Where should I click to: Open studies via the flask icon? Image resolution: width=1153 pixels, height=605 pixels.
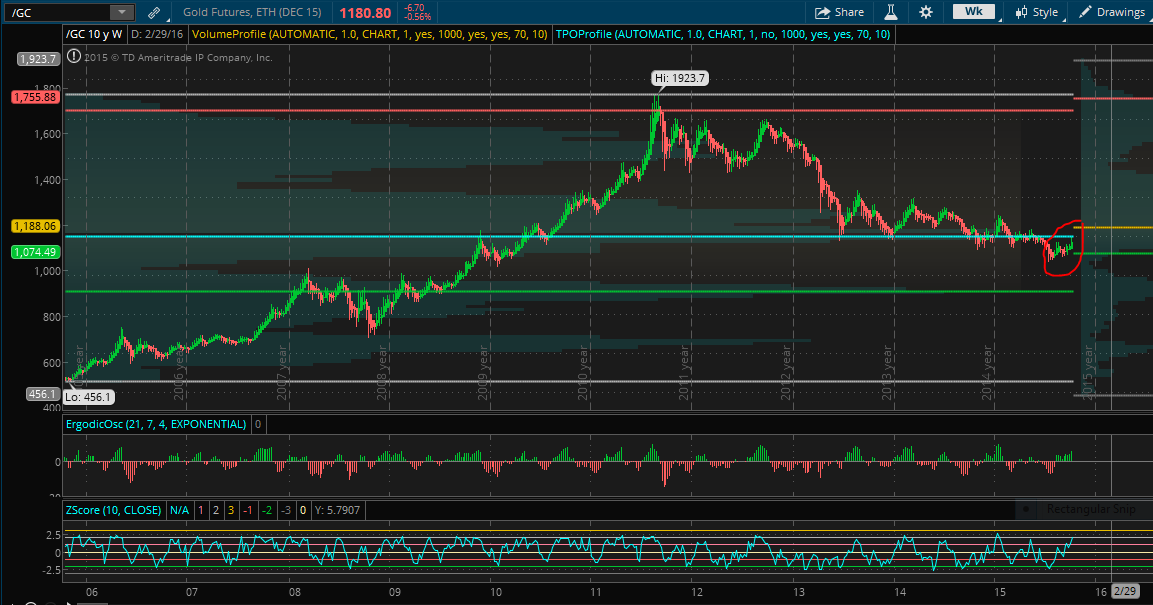click(x=890, y=12)
